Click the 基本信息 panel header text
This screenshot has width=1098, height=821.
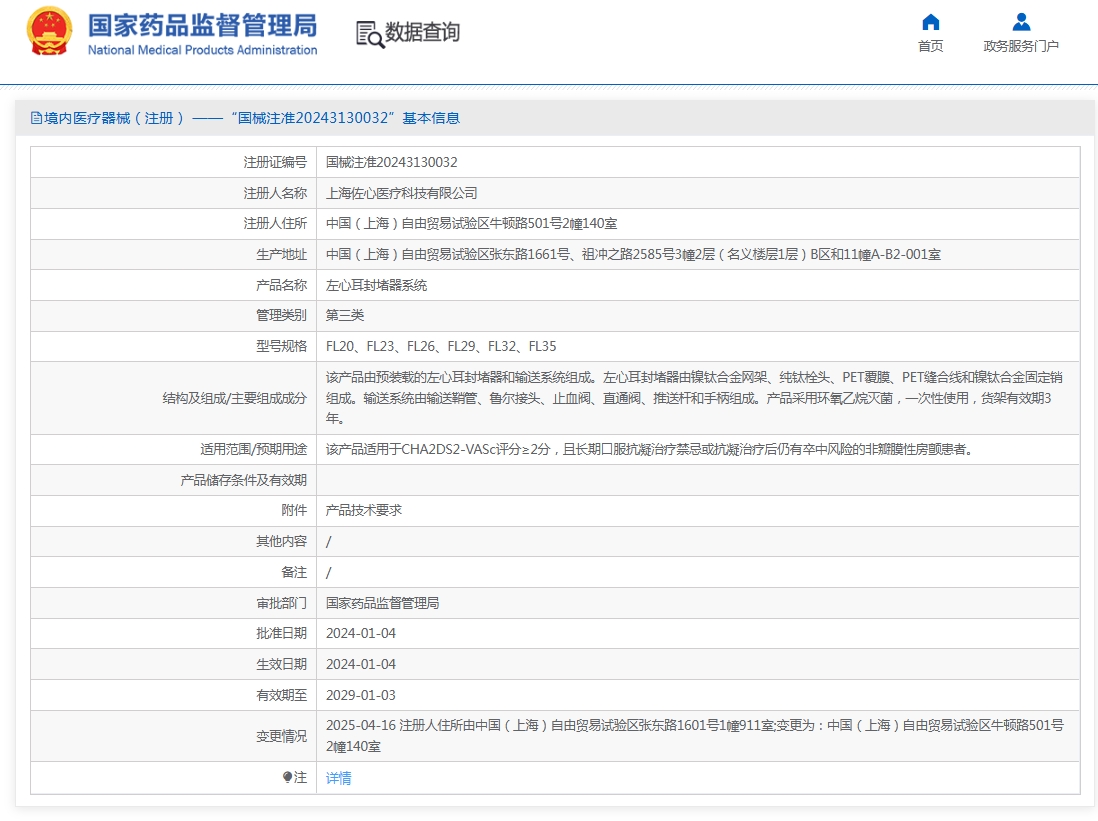click(x=431, y=118)
